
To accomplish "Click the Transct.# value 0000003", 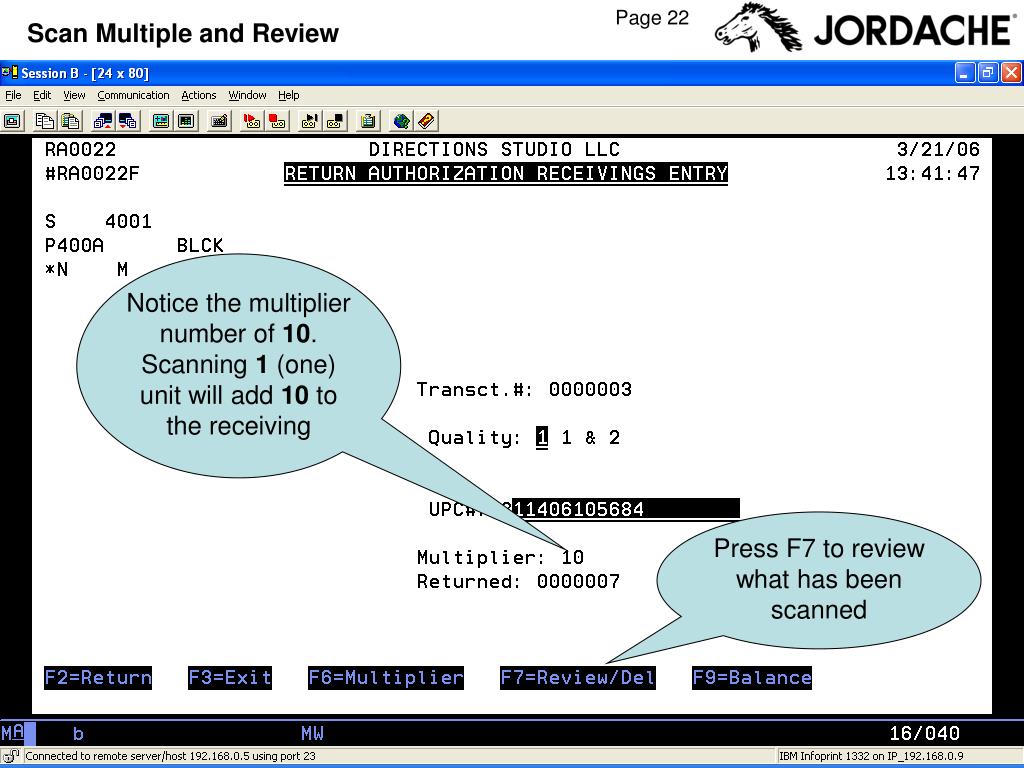I will (x=590, y=390).
